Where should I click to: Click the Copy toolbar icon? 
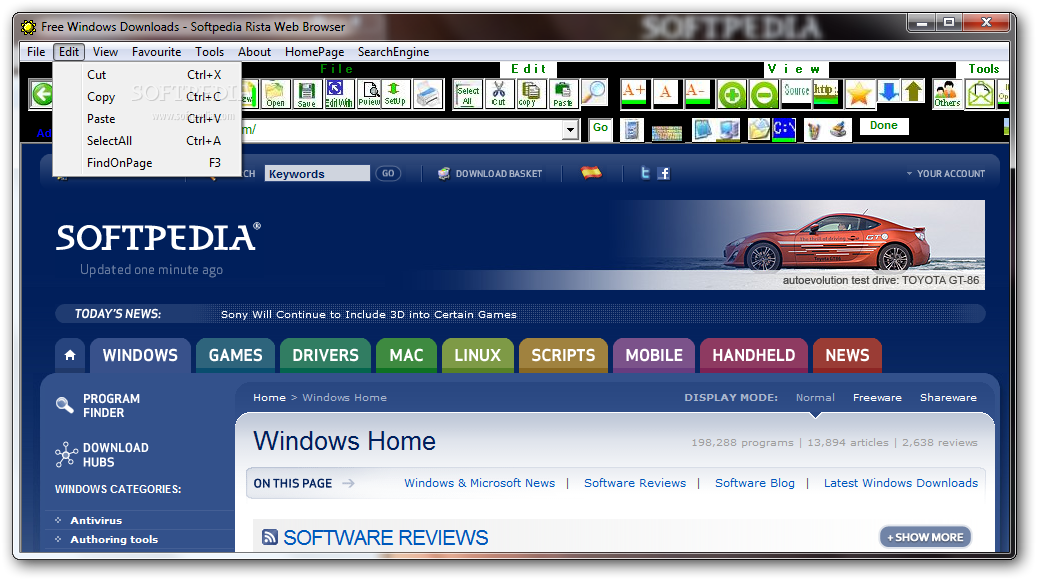[x=530, y=94]
